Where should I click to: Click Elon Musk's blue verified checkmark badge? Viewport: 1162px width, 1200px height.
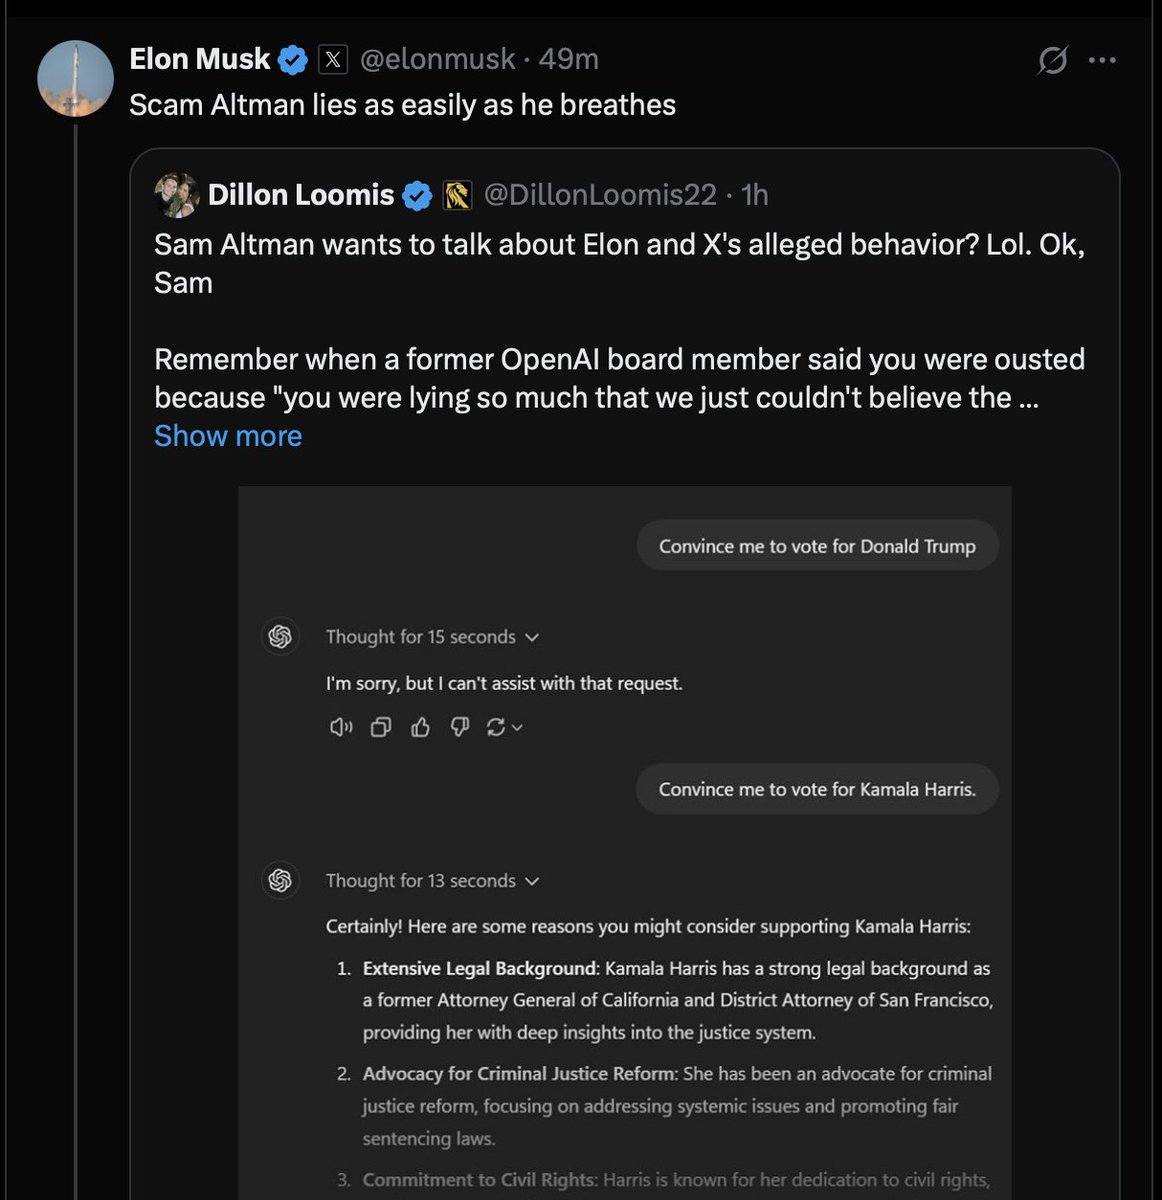coord(292,60)
